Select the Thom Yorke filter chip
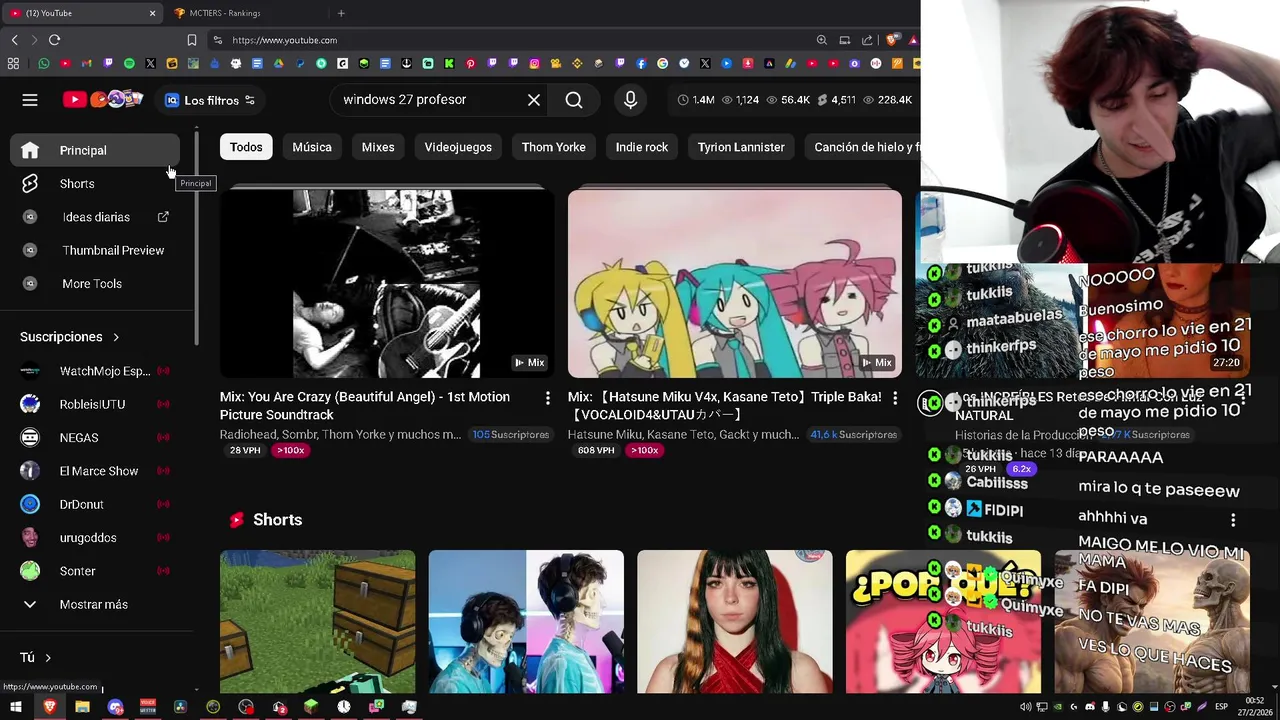1280x720 pixels. pos(554,147)
